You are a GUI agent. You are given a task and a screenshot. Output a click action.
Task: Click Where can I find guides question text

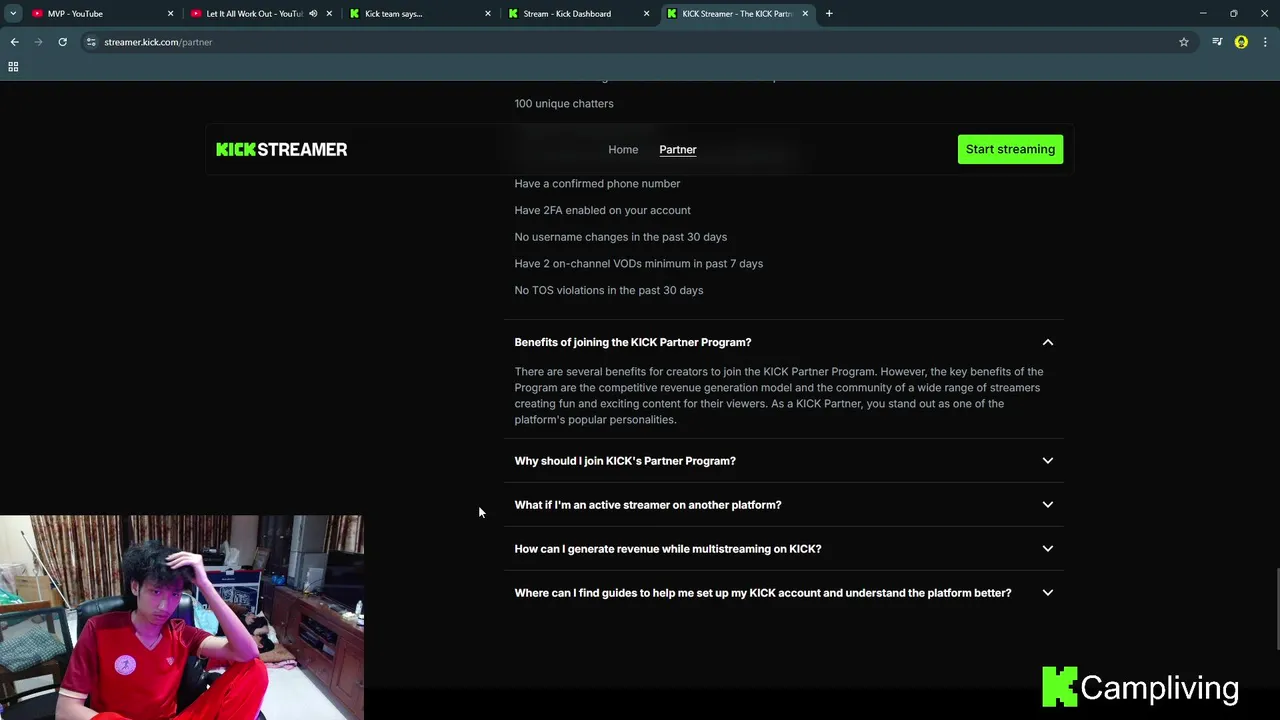point(763,593)
